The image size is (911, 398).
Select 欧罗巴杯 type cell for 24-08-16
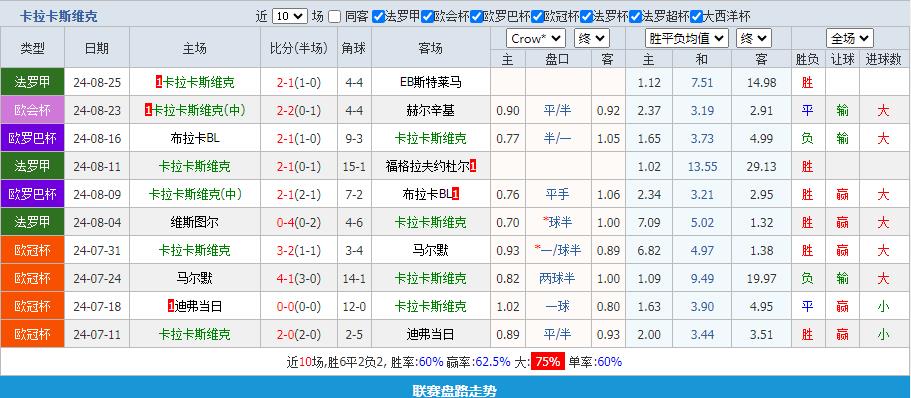tap(33, 138)
